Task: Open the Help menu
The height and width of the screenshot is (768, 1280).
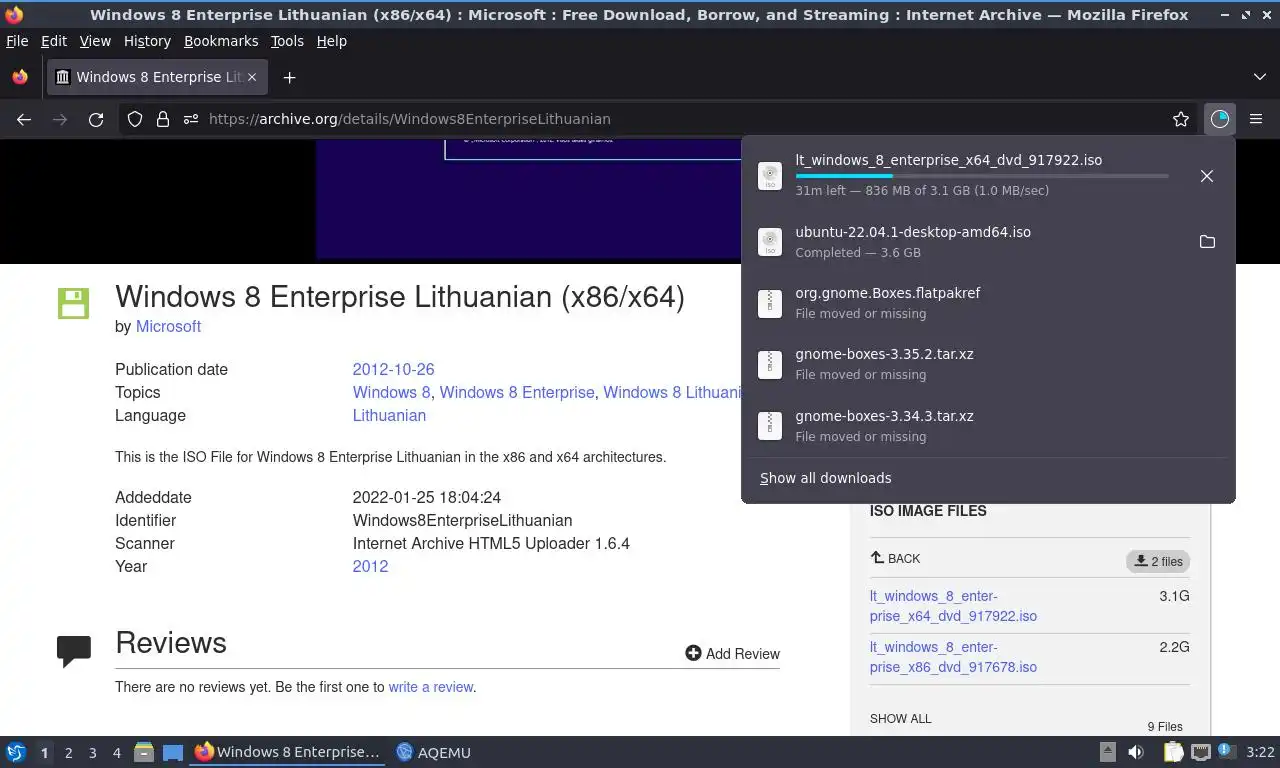Action: pyautogui.click(x=332, y=41)
